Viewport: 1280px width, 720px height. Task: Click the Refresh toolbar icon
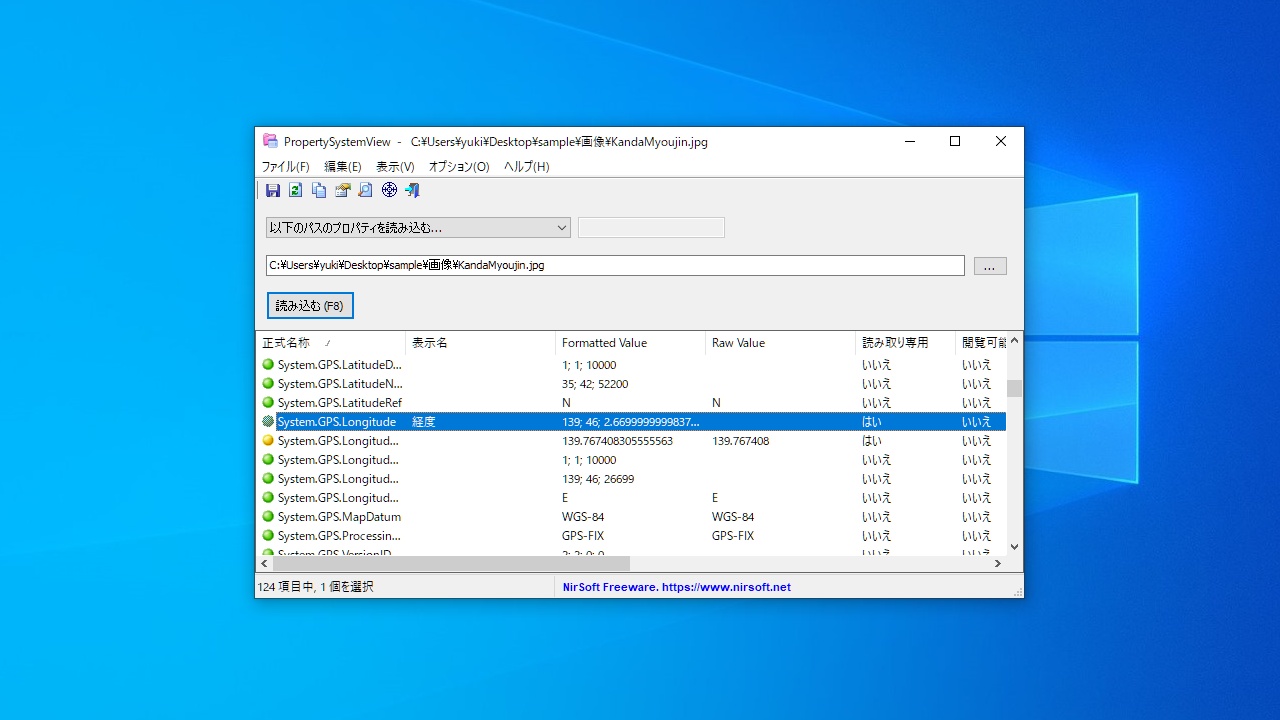(x=296, y=190)
